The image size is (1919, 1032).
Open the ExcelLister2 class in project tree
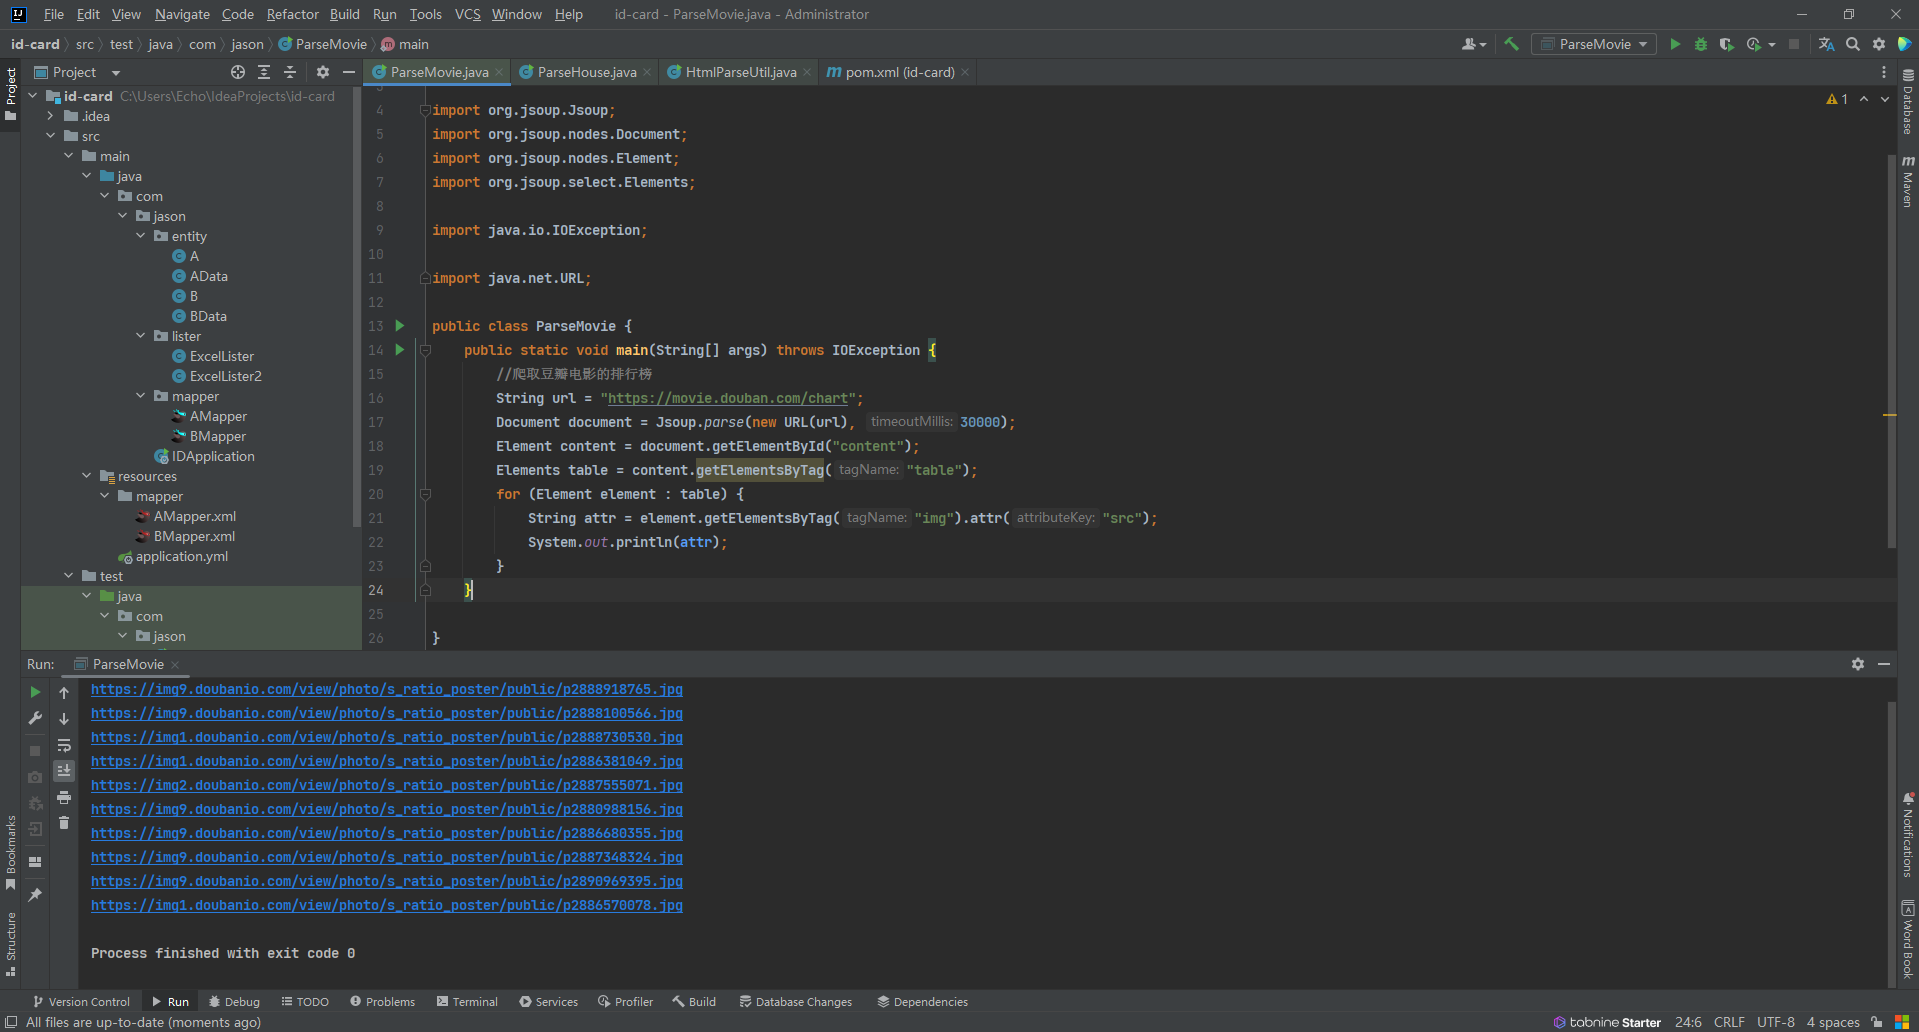[225, 376]
